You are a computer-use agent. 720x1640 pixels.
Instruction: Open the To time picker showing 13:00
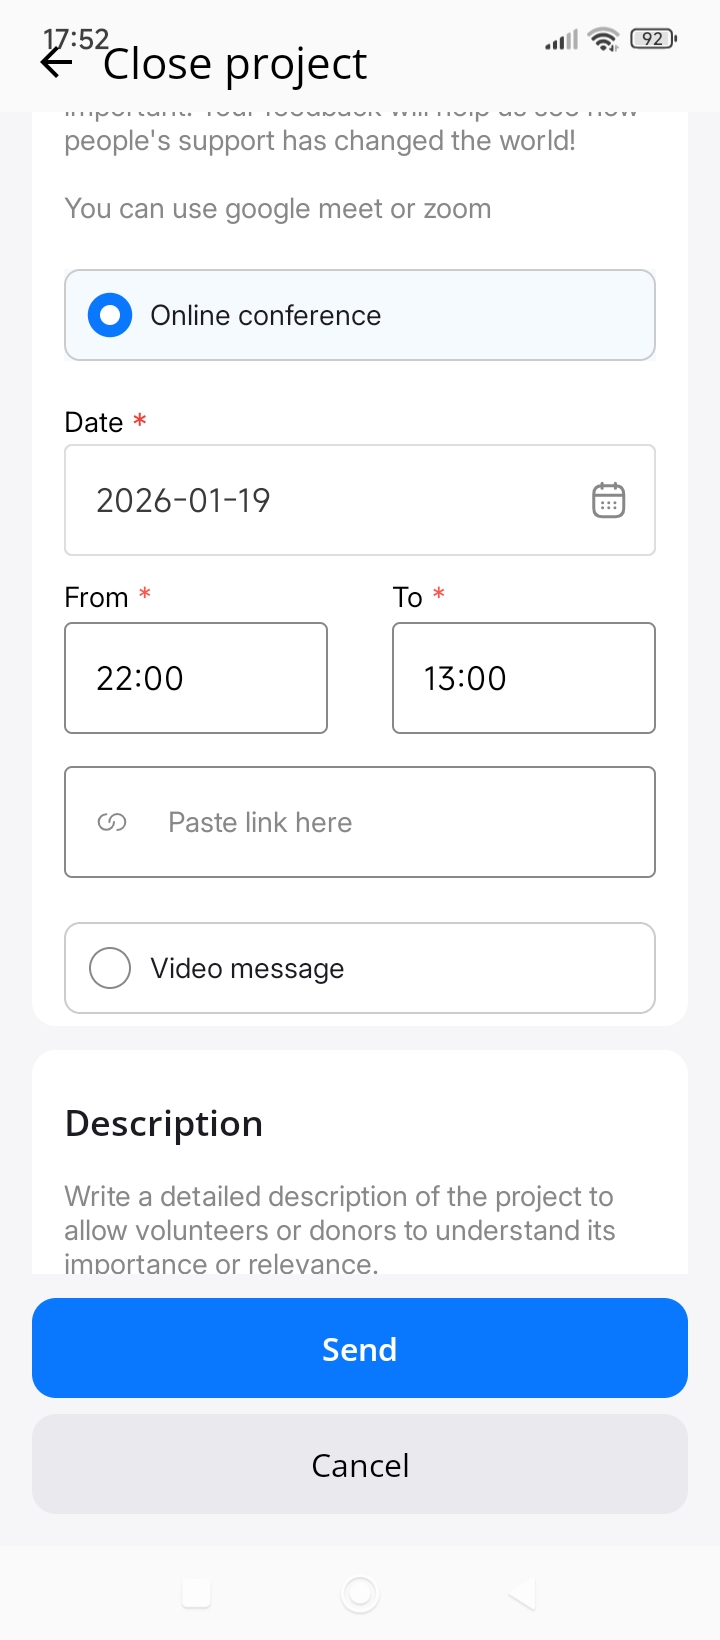pos(523,678)
